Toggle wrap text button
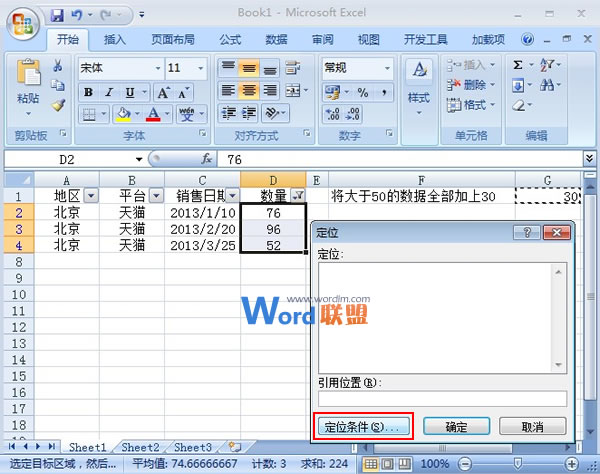 click(x=293, y=68)
